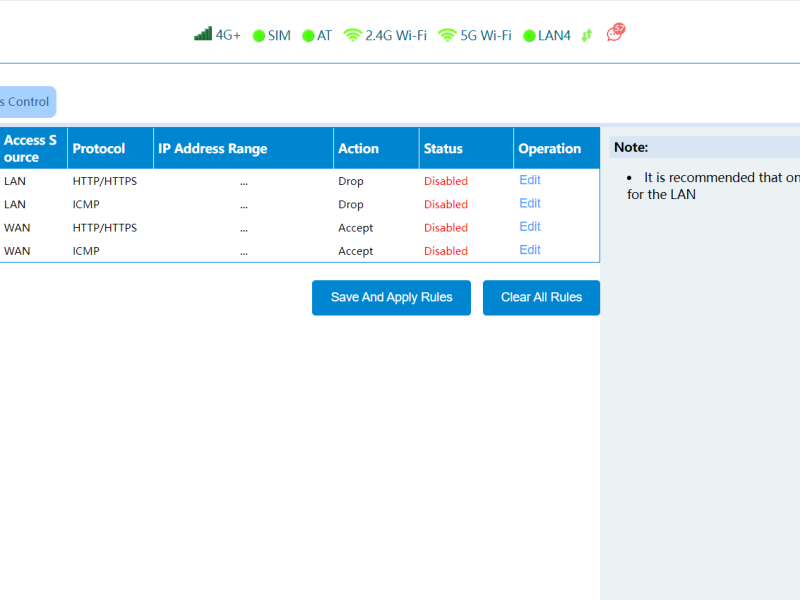Screen dimensions: 800x600
Task: Click the Note panel heading
Action: tap(631, 147)
